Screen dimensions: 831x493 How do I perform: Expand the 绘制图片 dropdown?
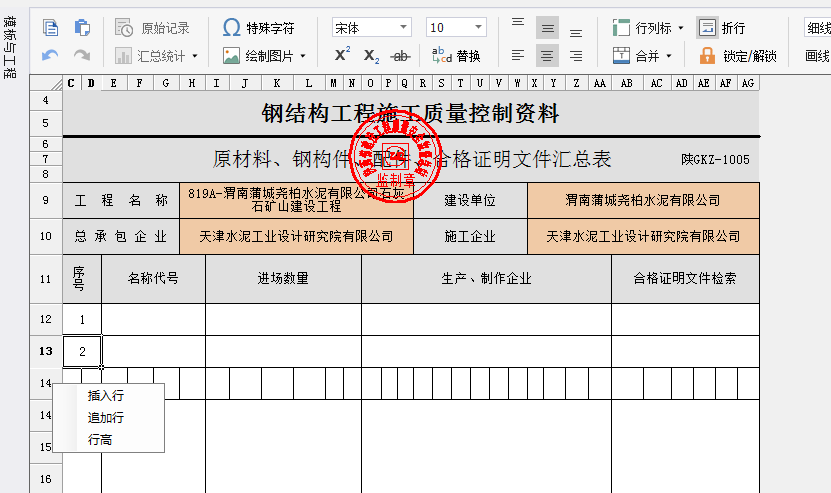302,56
